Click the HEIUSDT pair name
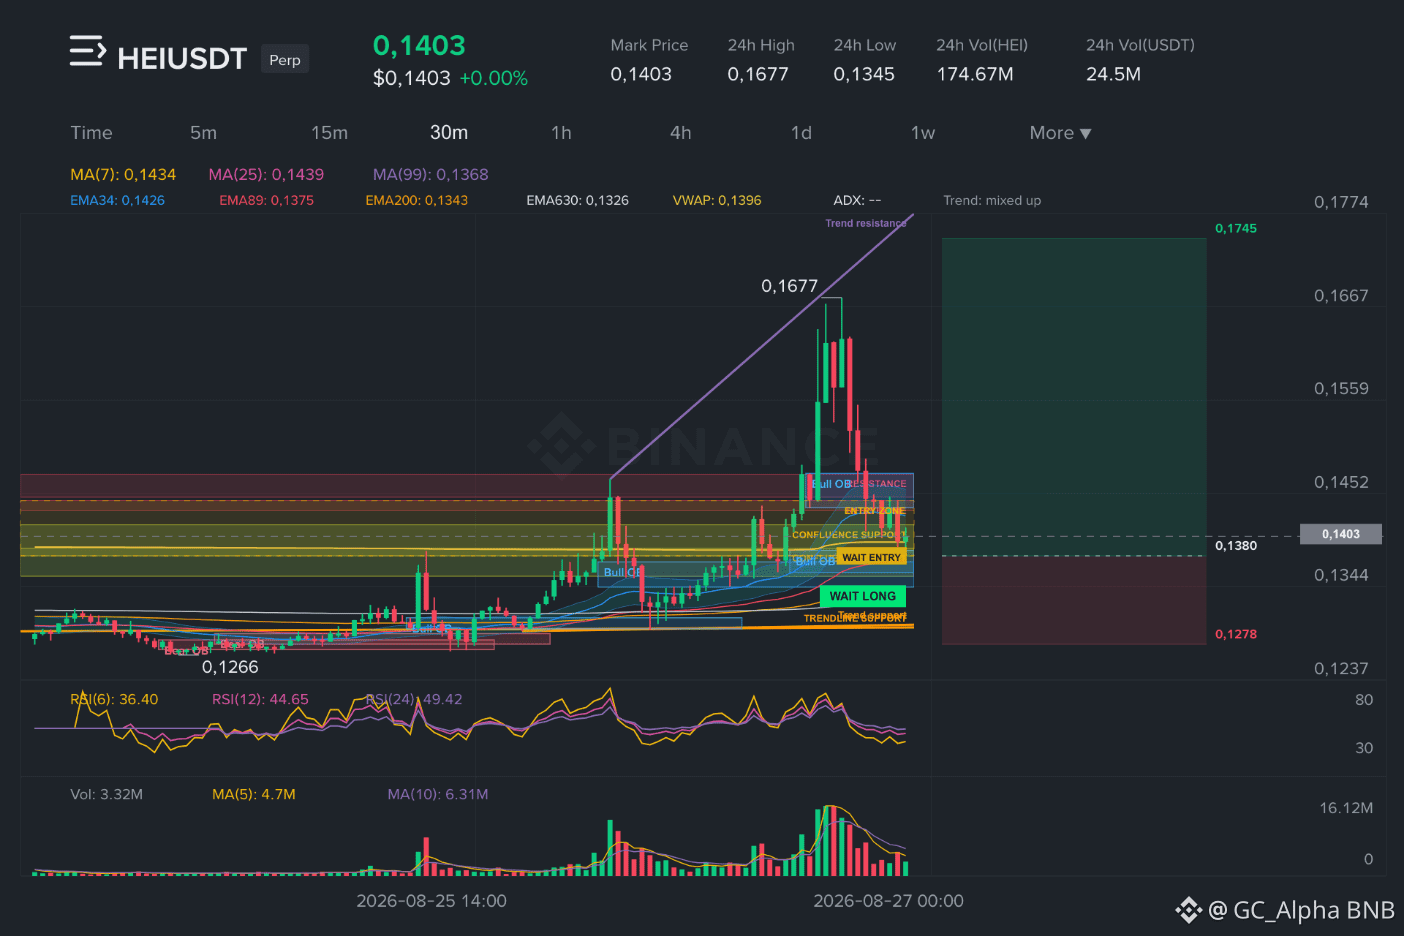The width and height of the screenshot is (1404, 936). click(182, 59)
